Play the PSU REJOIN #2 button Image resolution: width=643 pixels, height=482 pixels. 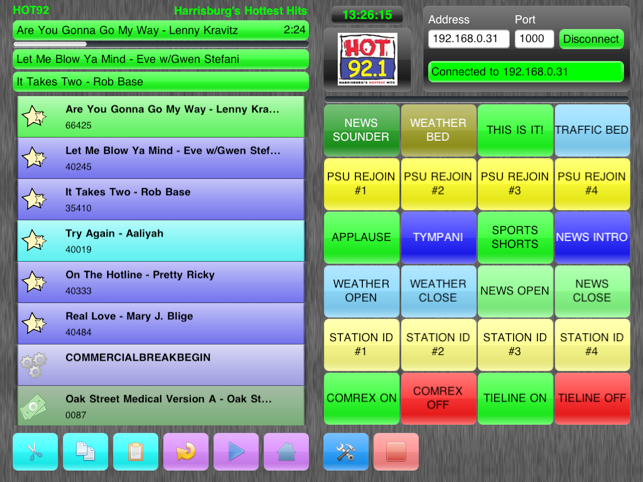coord(438,184)
